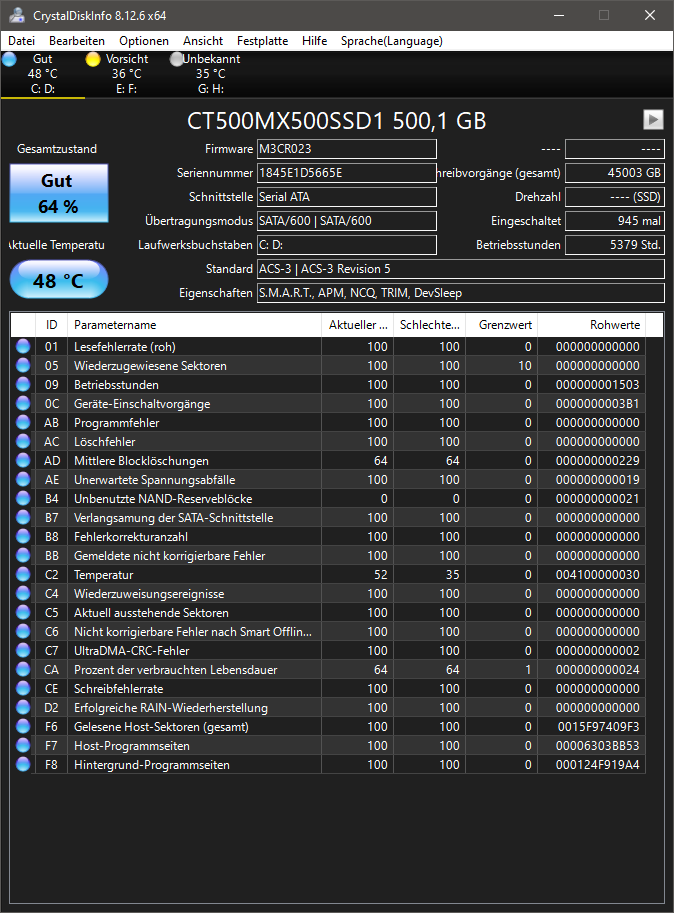Click the Seriennummer field
Image resolution: width=674 pixels, height=913 pixels.
[x=347, y=173]
